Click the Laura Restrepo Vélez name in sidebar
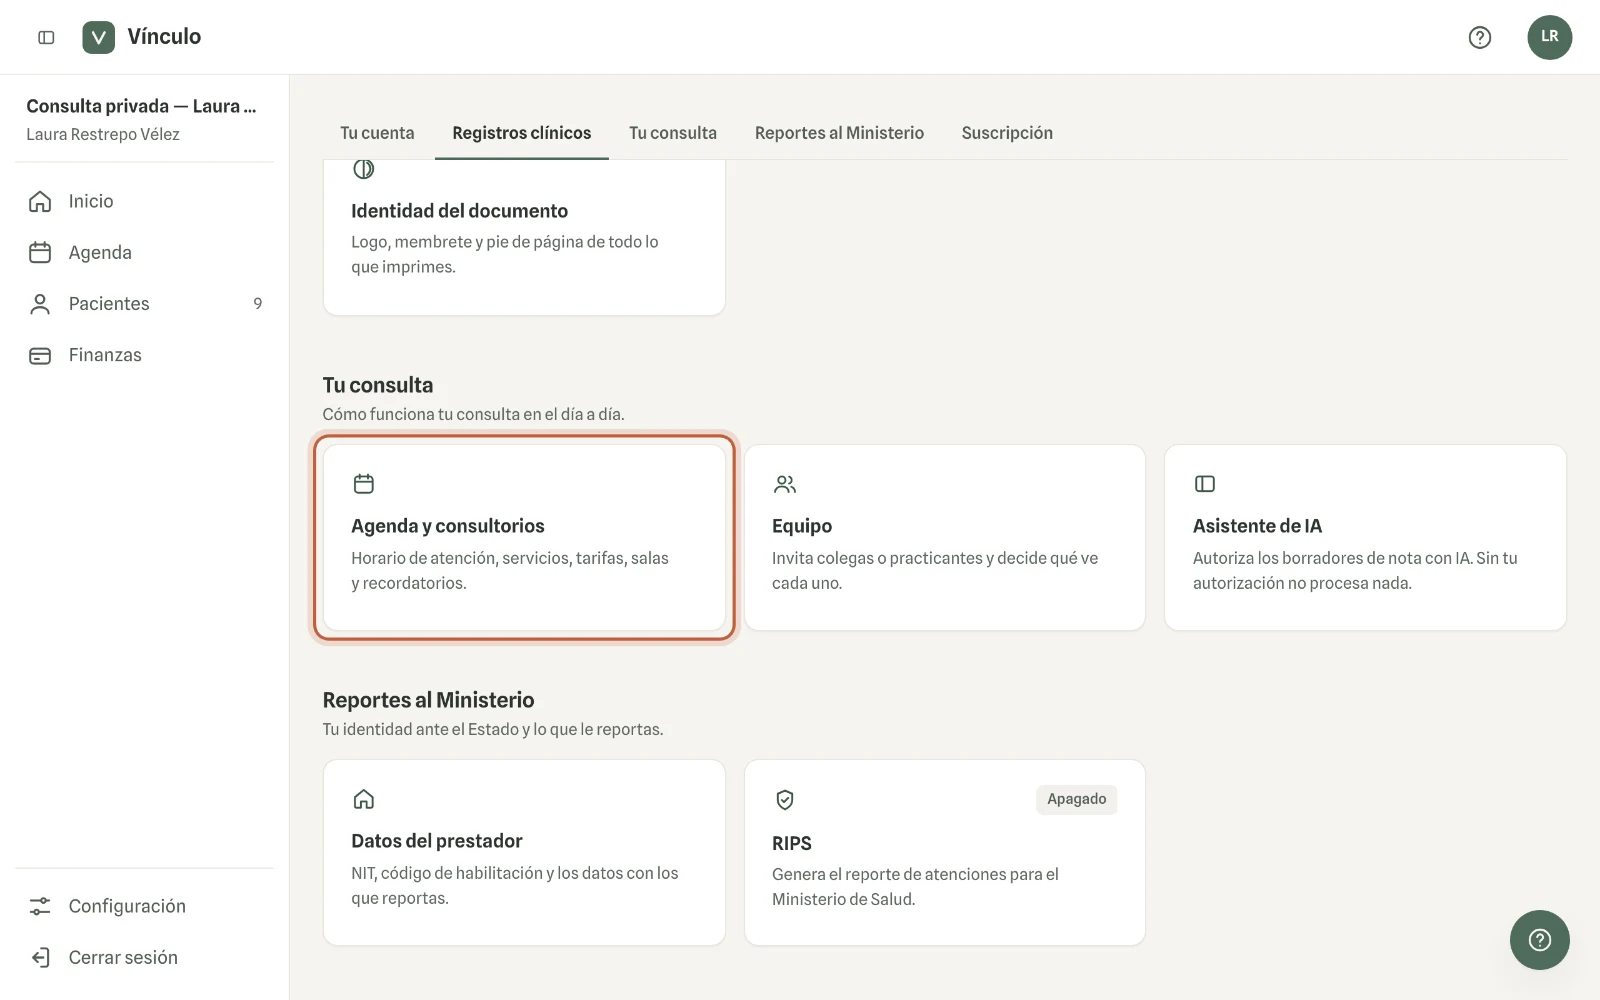Viewport: 1600px width, 1000px height. [x=103, y=135]
